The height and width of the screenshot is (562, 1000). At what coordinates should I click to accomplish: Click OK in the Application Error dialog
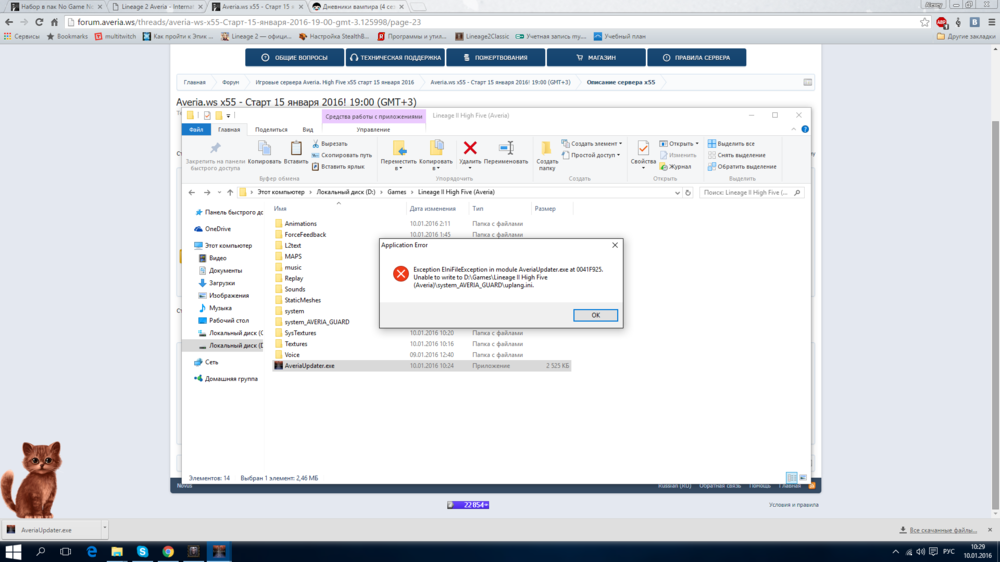coord(595,315)
